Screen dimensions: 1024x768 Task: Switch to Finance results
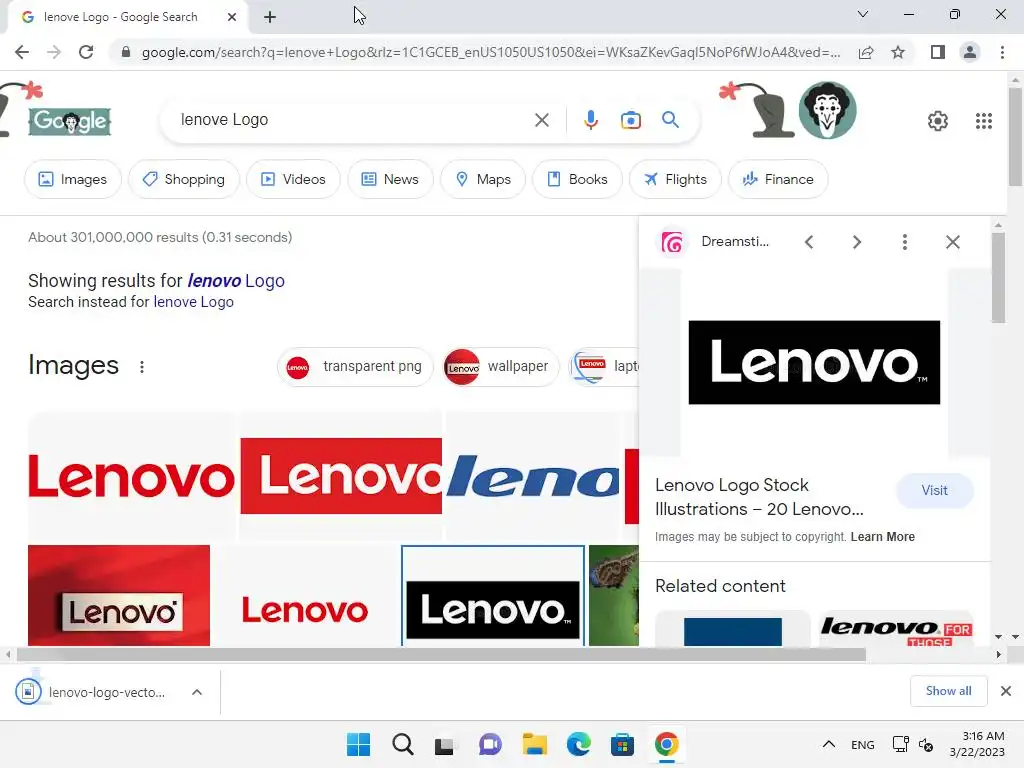(x=778, y=179)
